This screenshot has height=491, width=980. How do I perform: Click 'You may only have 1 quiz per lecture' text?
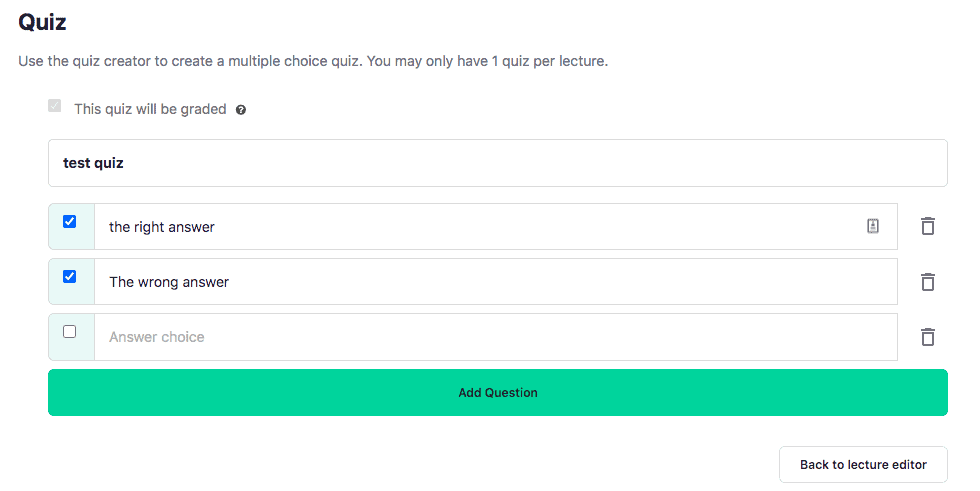pyautogui.click(x=488, y=61)
